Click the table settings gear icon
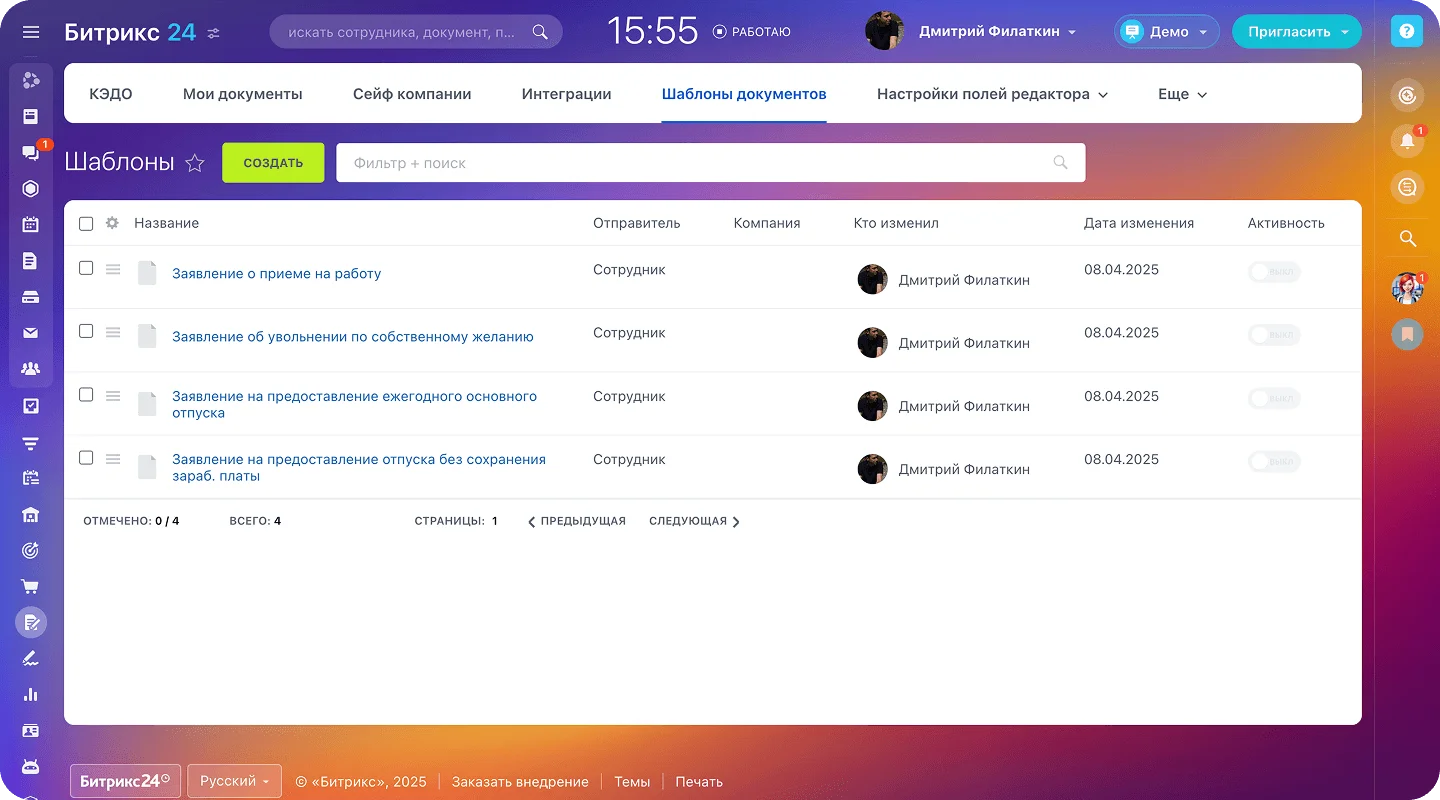This screenshot has width=1440, height=800. [112, 223]
